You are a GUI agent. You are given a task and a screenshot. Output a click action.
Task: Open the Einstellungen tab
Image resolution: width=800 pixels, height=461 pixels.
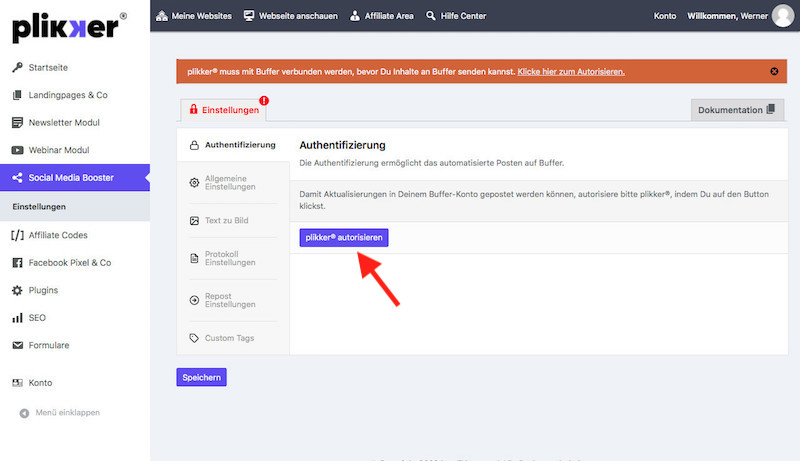tap(224, 110)
